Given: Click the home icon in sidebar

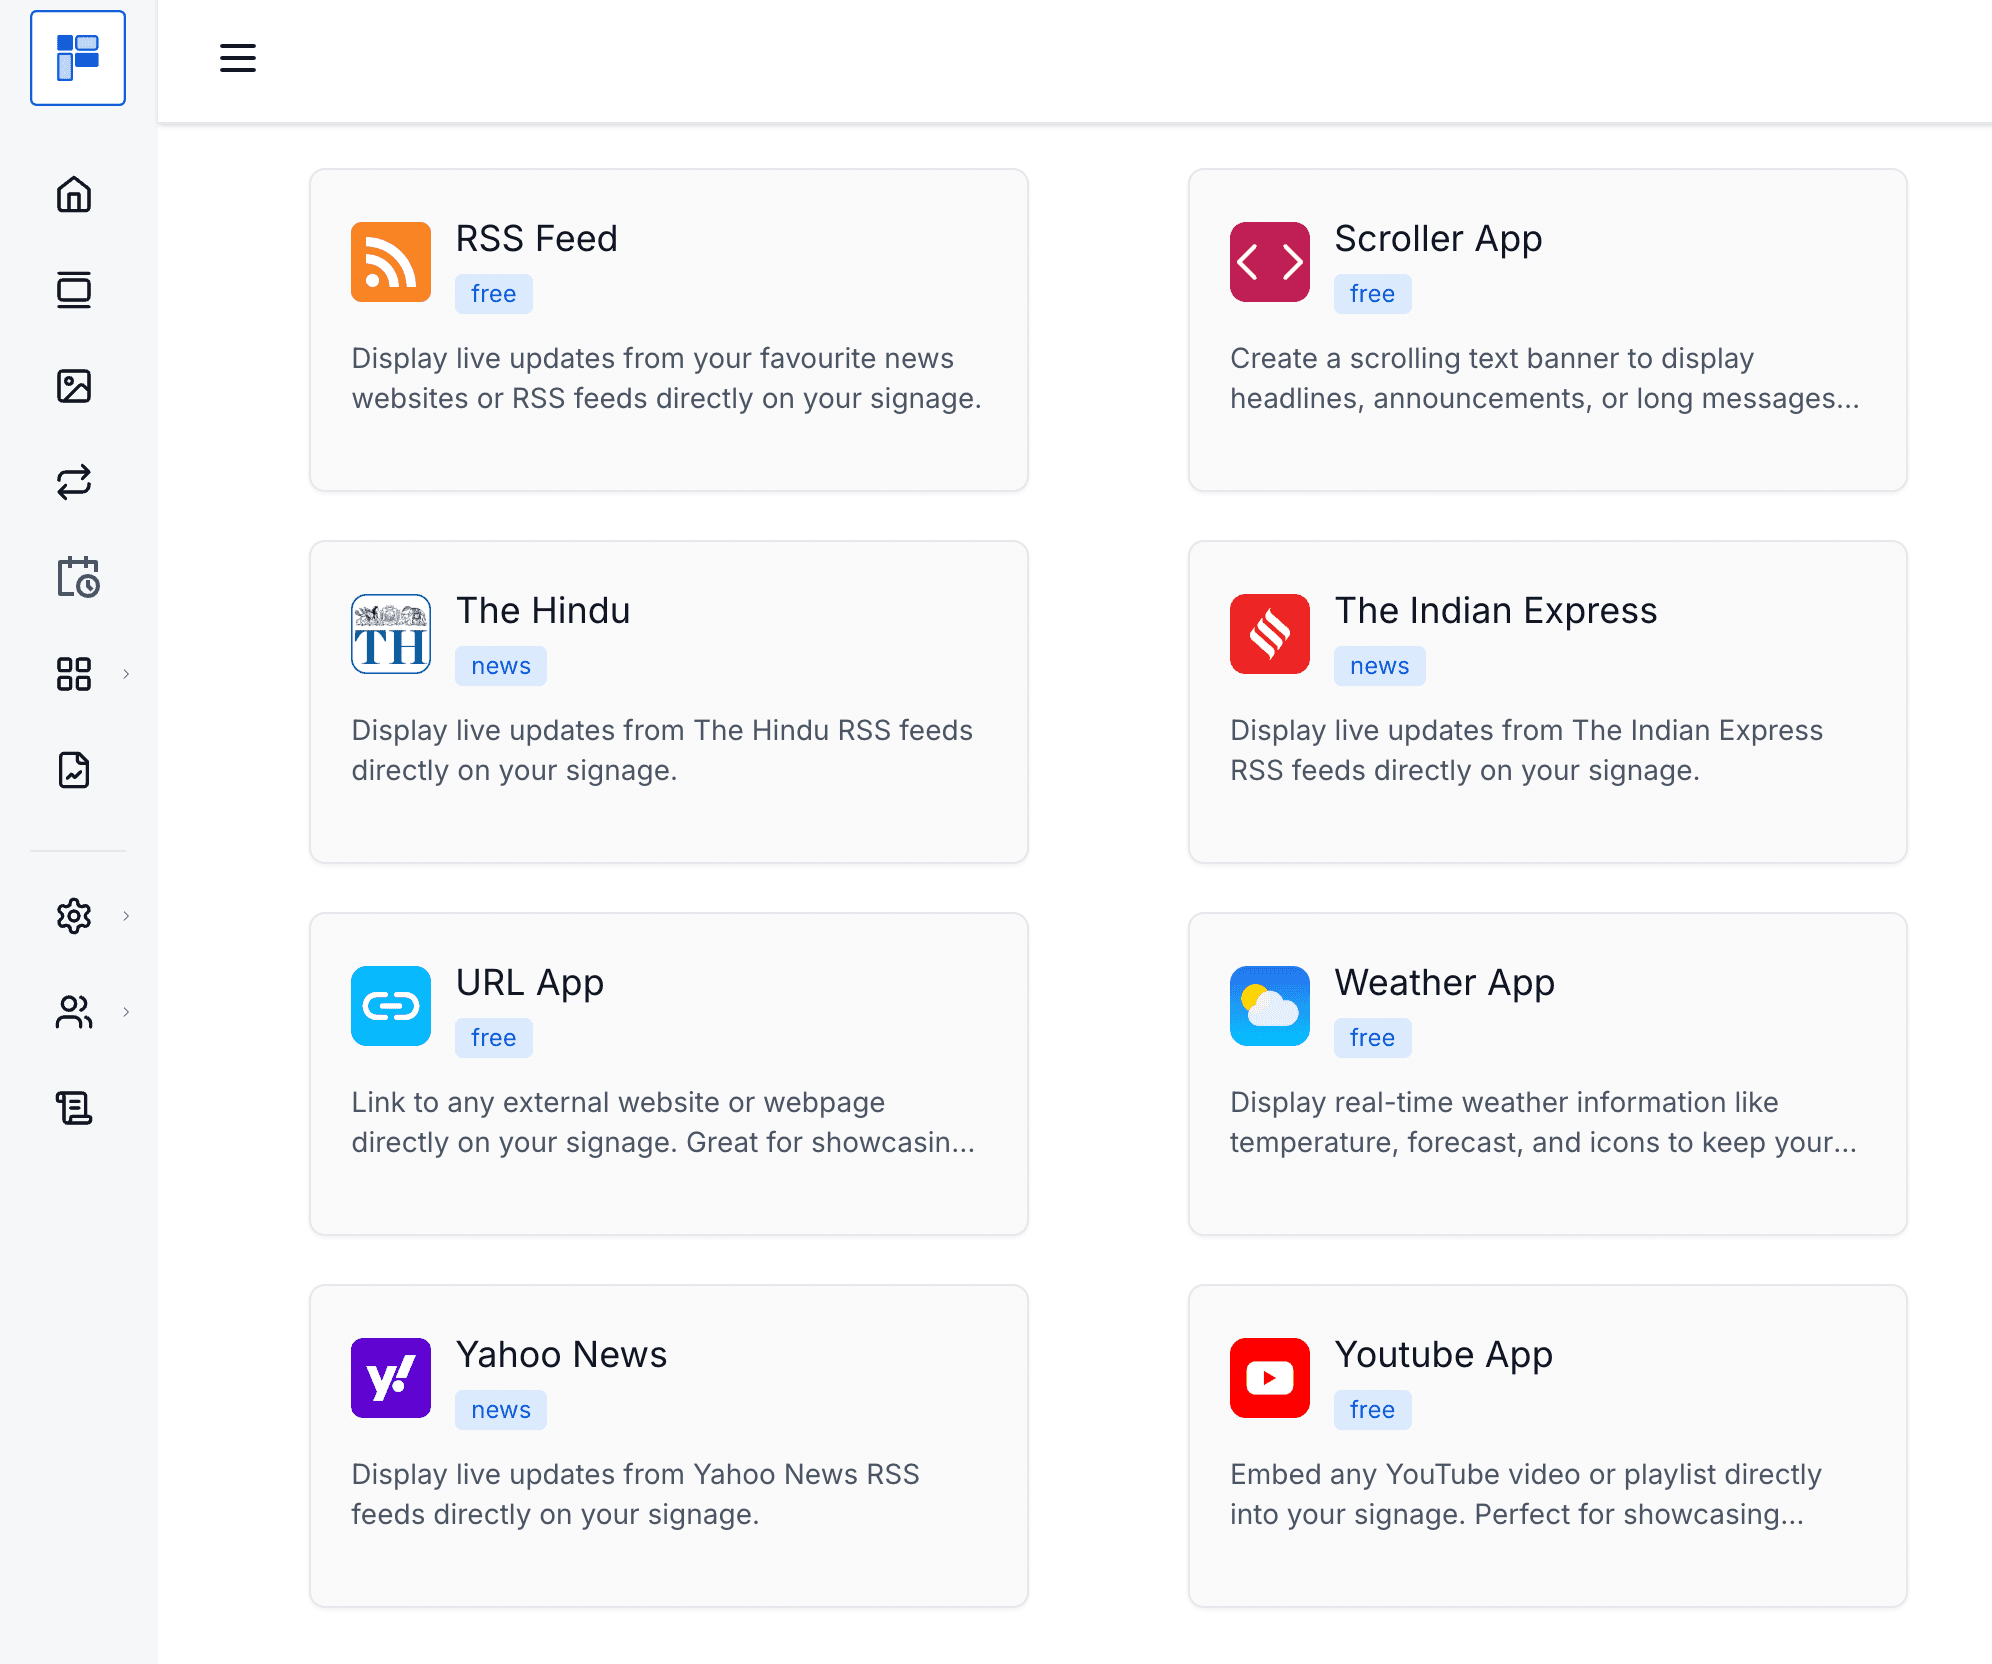Looking at the screenshot, I should click(x=74, y=194).
